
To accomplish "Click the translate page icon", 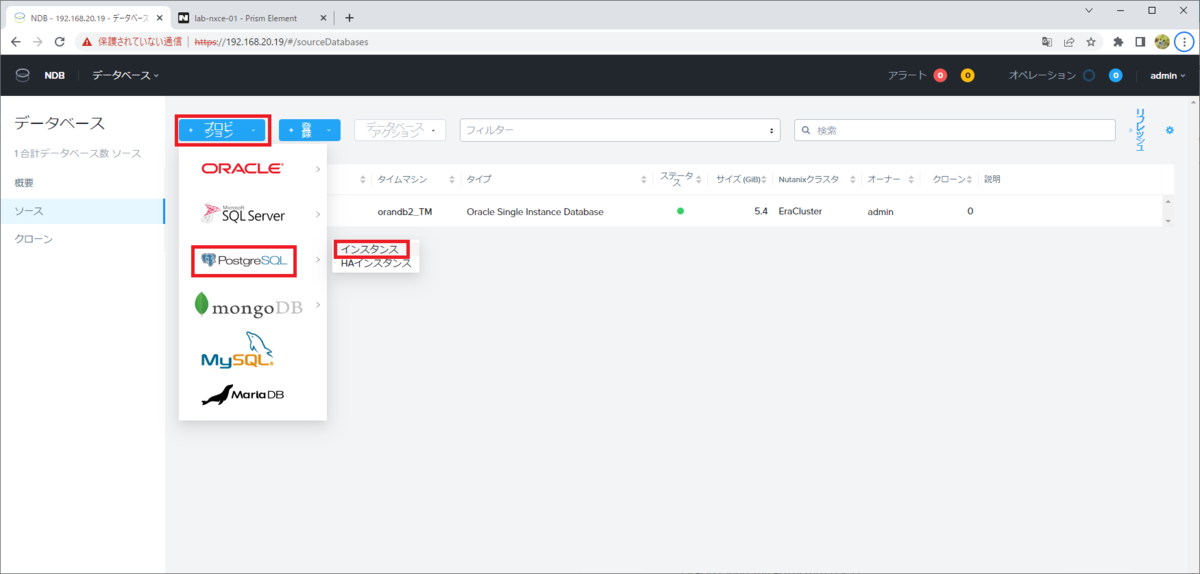I will coord(1047,42).
